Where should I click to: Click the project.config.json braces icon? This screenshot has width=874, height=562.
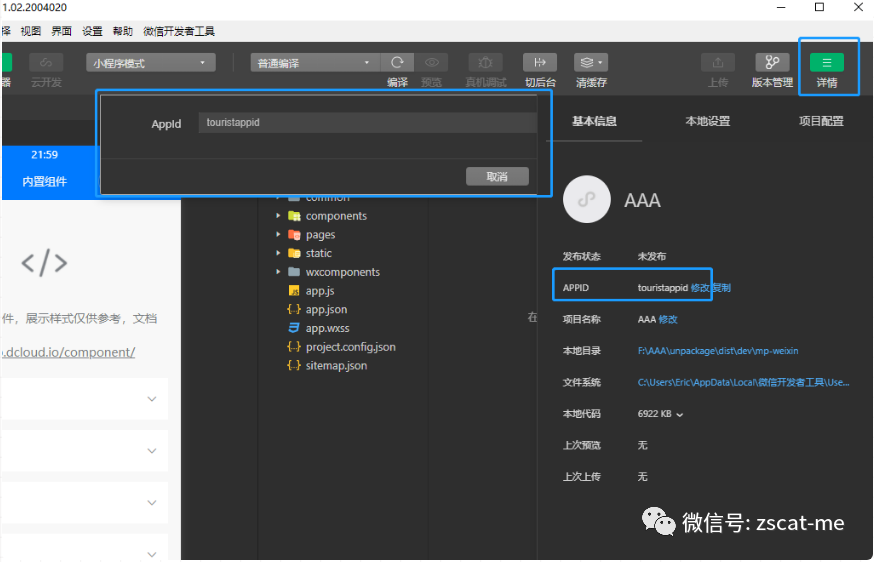(294, 347)
